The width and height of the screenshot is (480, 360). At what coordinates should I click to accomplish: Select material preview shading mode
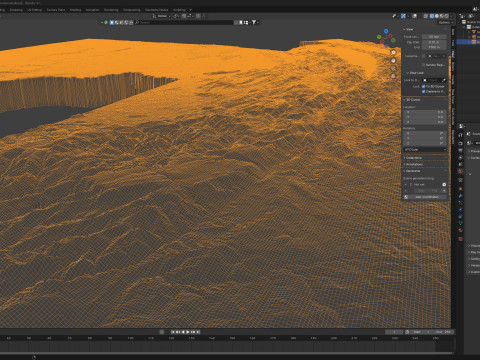[x=442, y=16]
